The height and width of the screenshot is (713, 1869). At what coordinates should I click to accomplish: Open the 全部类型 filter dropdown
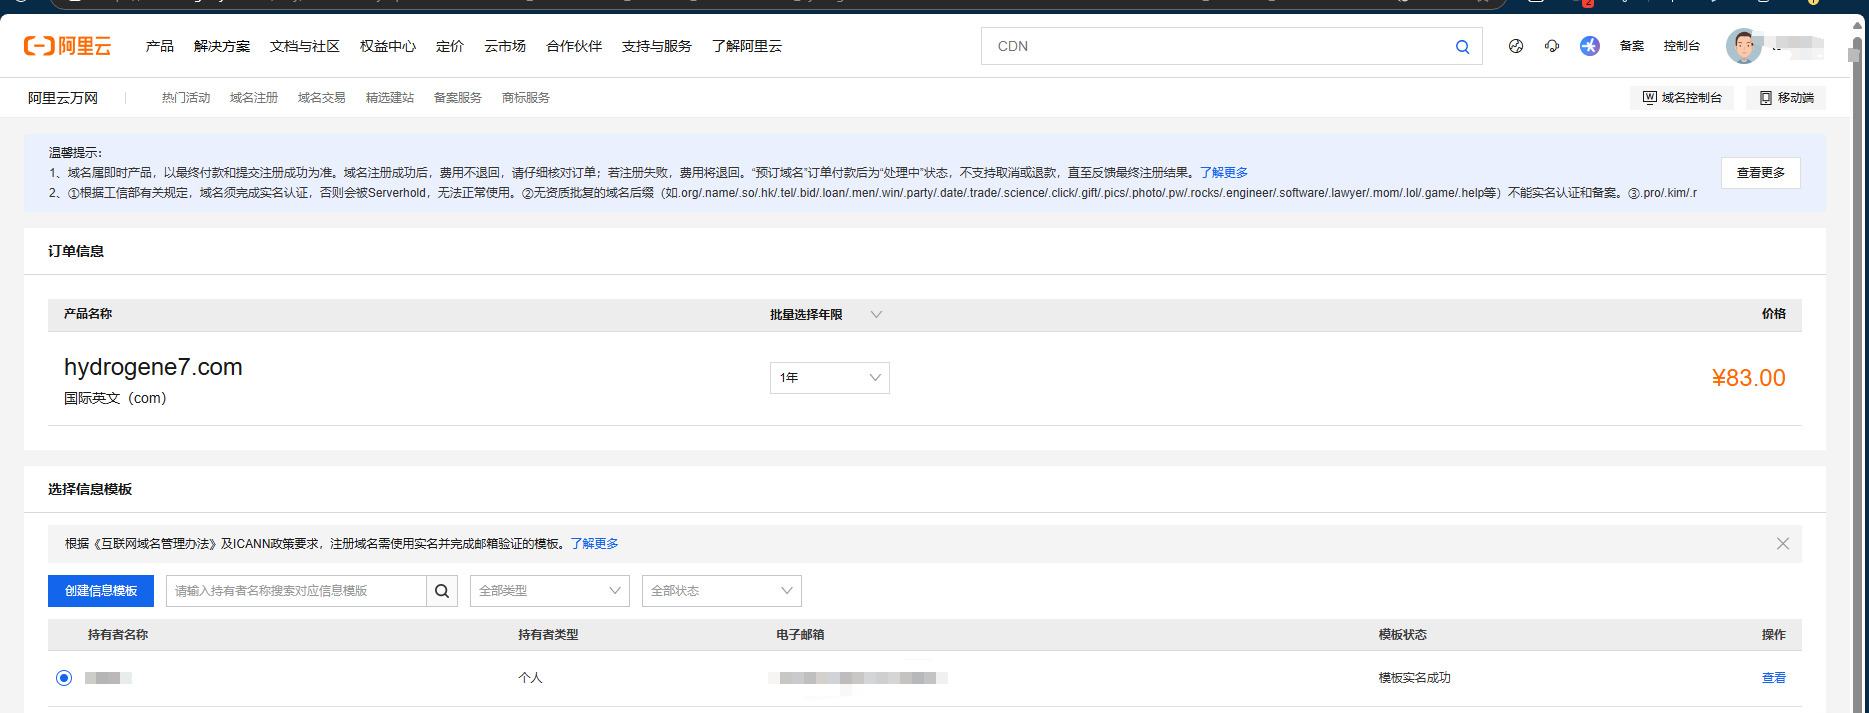point(550,591)
